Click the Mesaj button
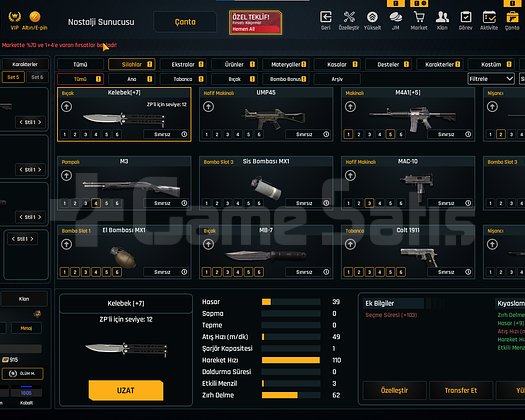 coord(26,328)
